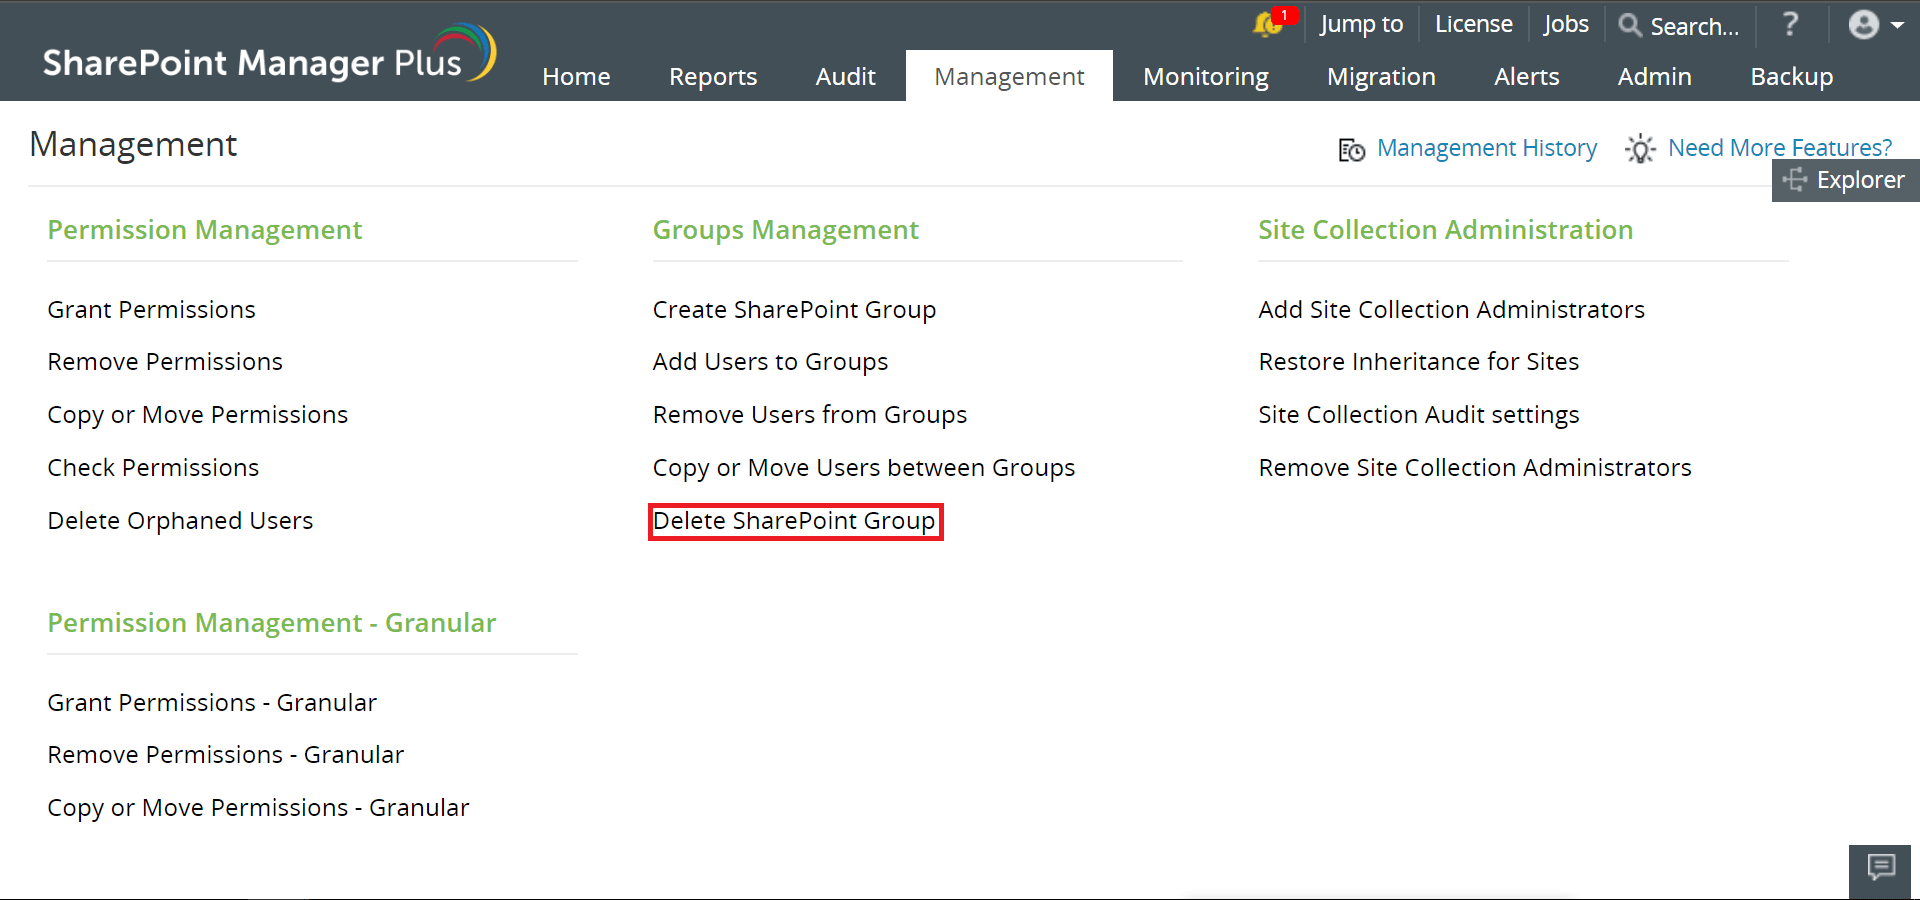
Task: Expand the account dropdown arrow
Action: [1898, 25]
